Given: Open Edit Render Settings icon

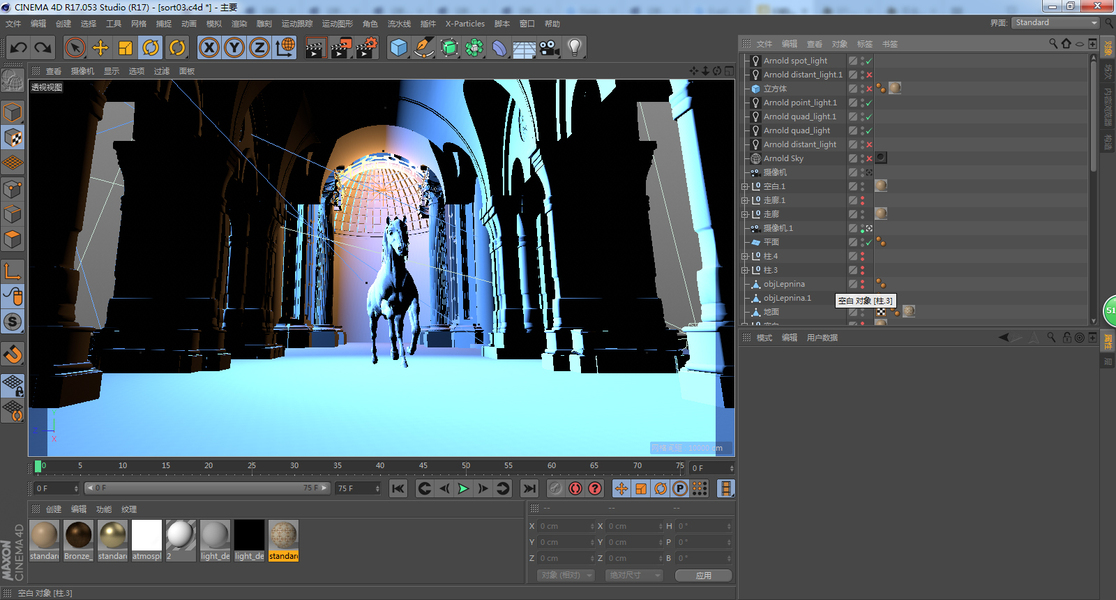Looking at the screenshot, I should click(x=368, y=47).
